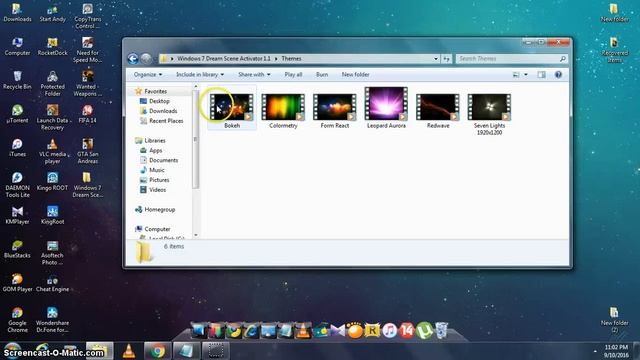Open the Apps library
This screenshot has height=360, width=640.
(155, 151)
